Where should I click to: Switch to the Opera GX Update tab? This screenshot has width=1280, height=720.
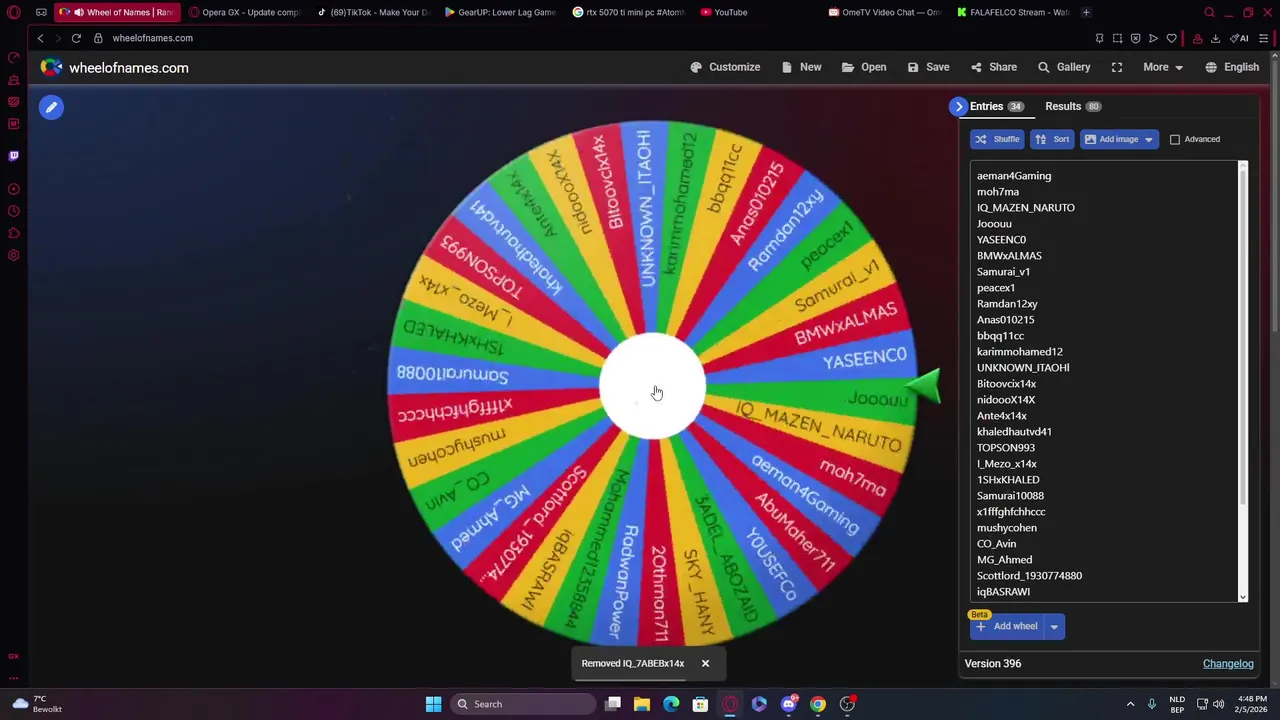246,12
